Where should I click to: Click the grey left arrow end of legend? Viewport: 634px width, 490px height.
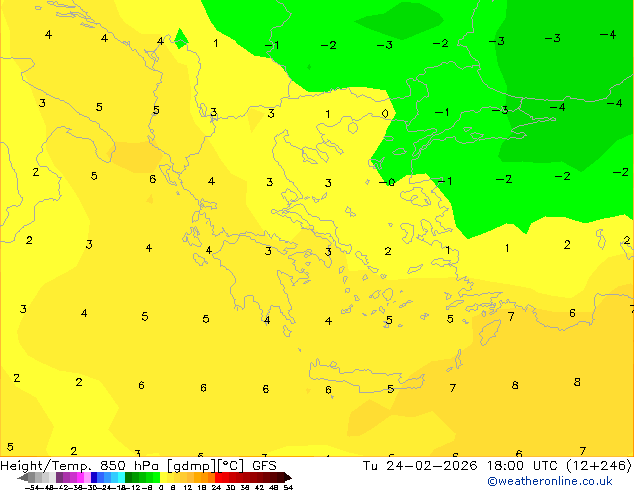[x=23, y=477]
